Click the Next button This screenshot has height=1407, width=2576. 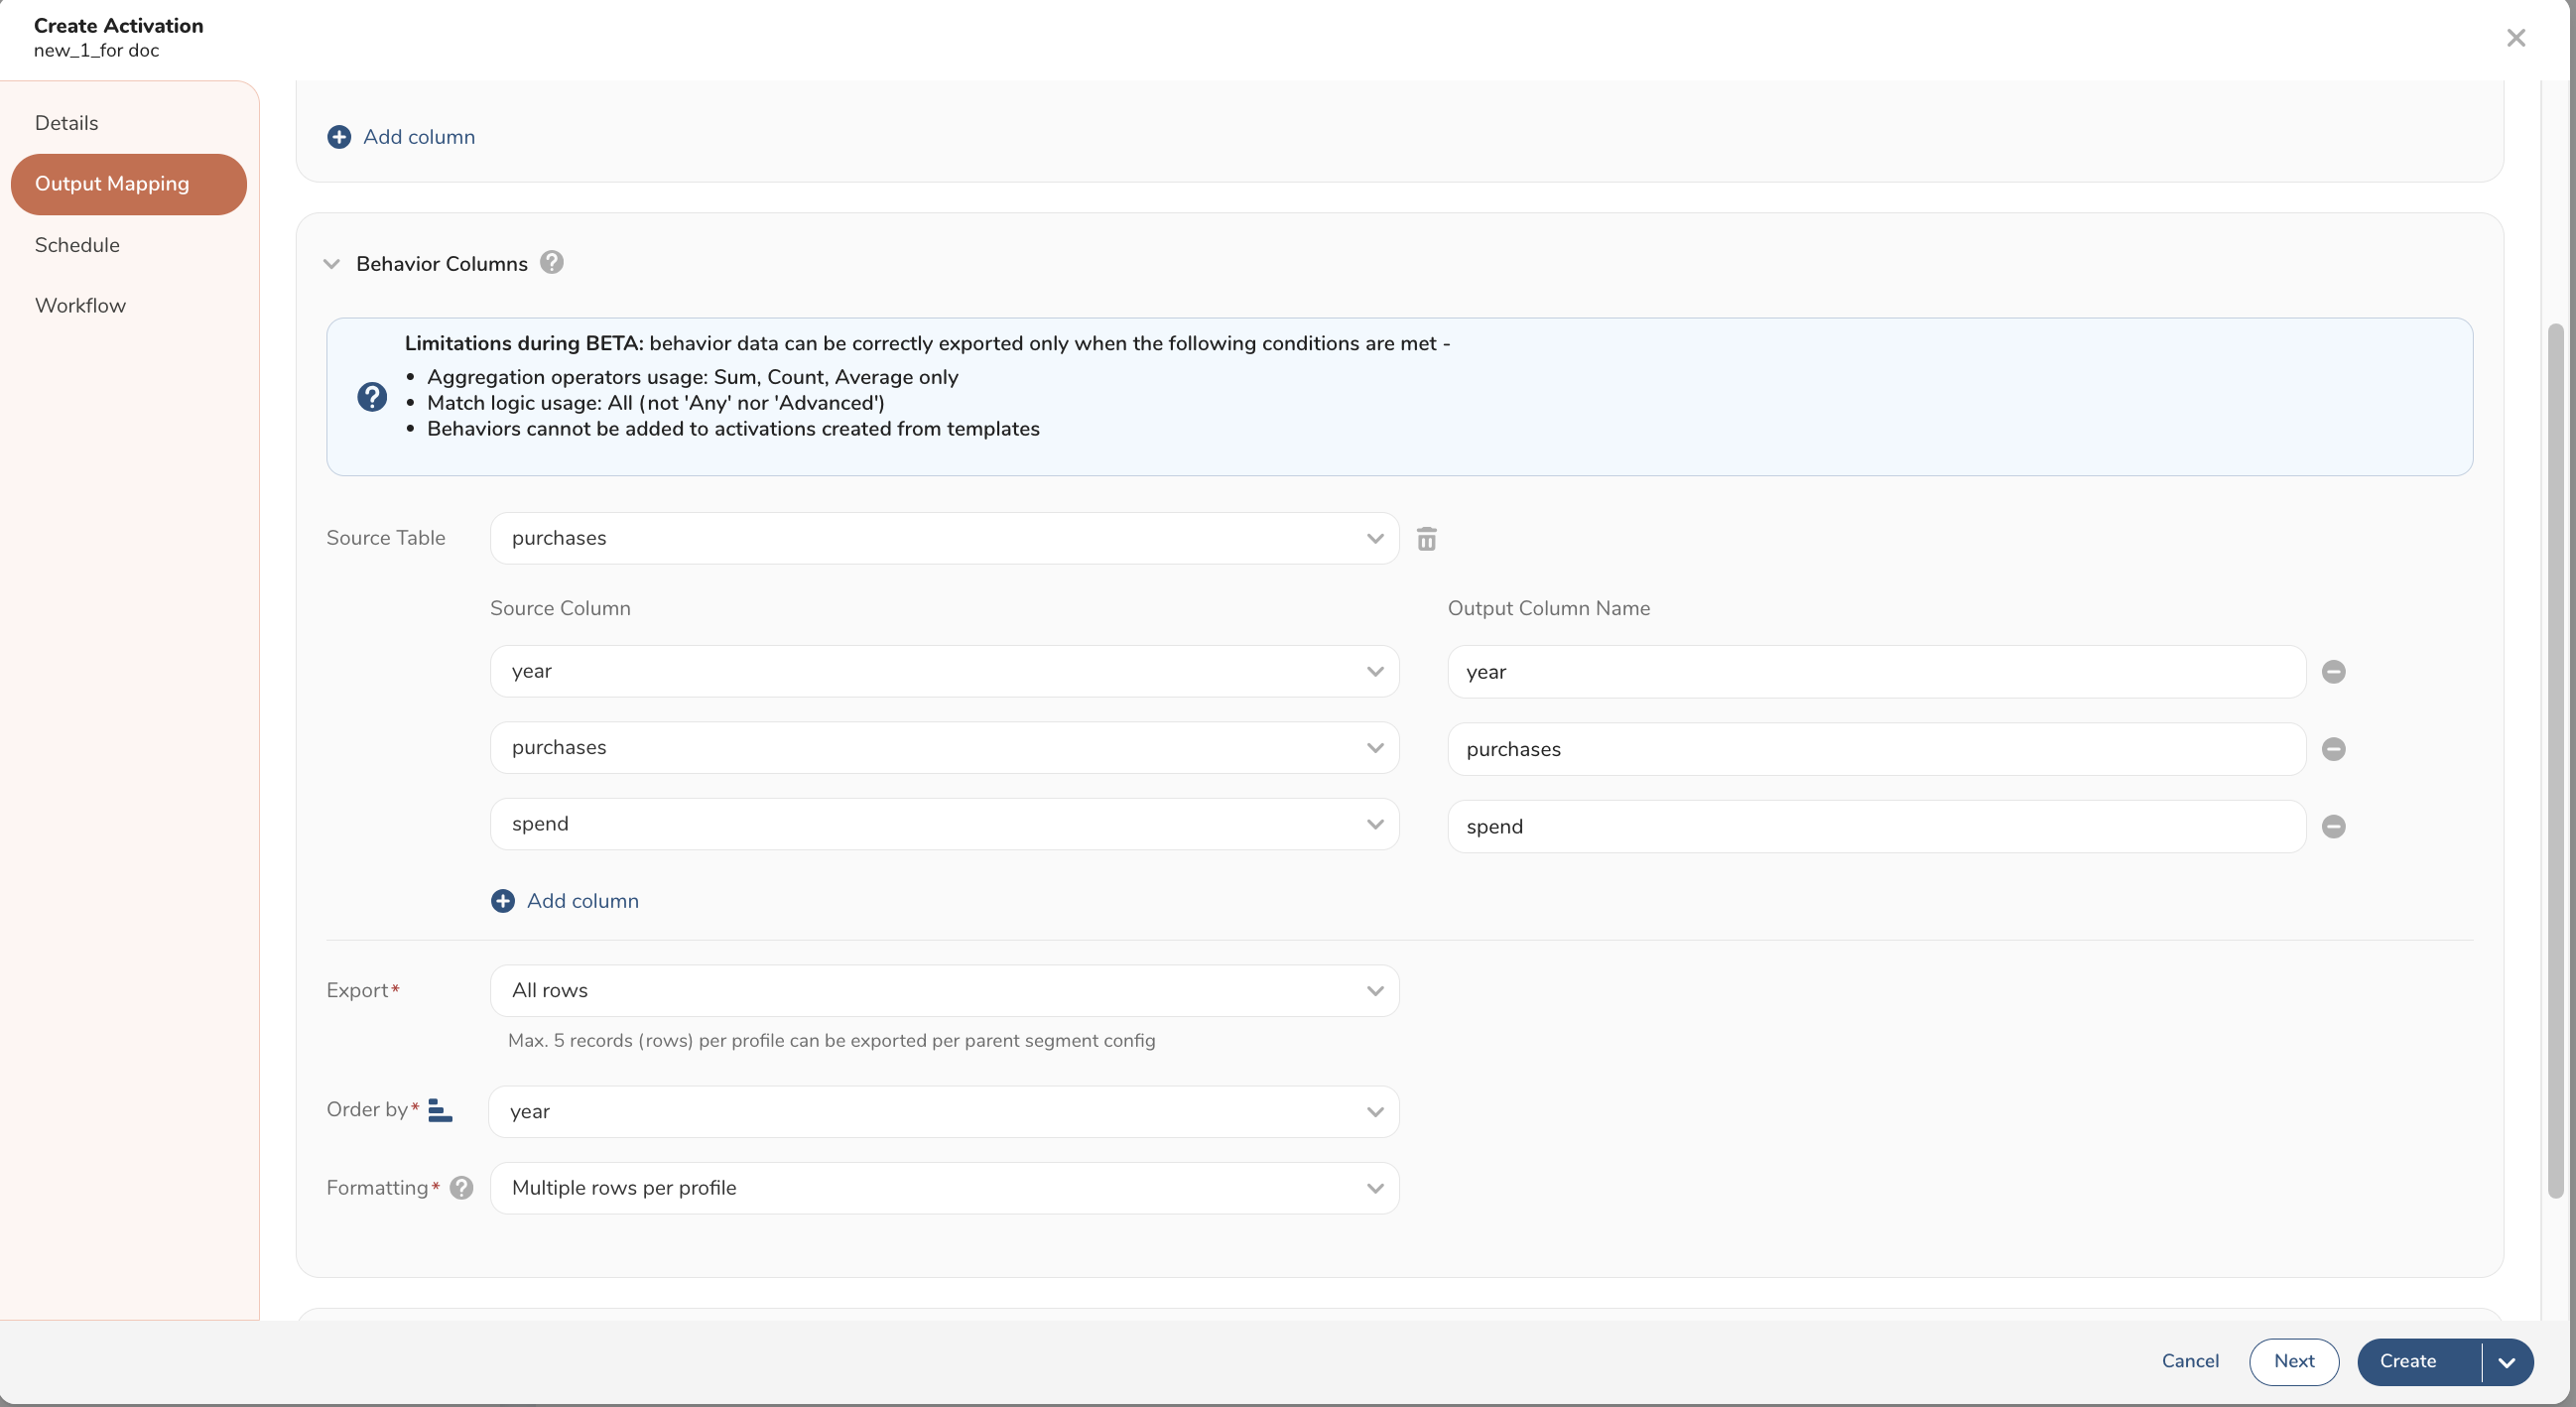[2293, 1361]
